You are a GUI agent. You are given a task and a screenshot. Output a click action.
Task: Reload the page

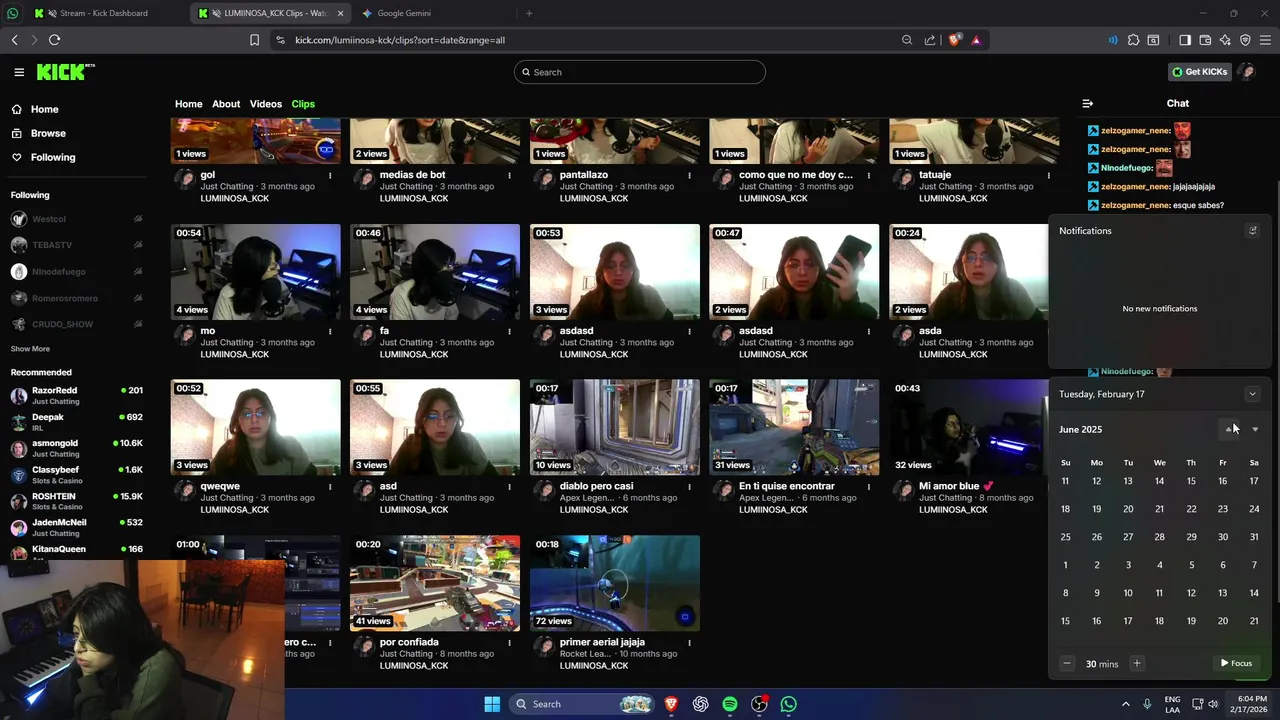(54, 40)
